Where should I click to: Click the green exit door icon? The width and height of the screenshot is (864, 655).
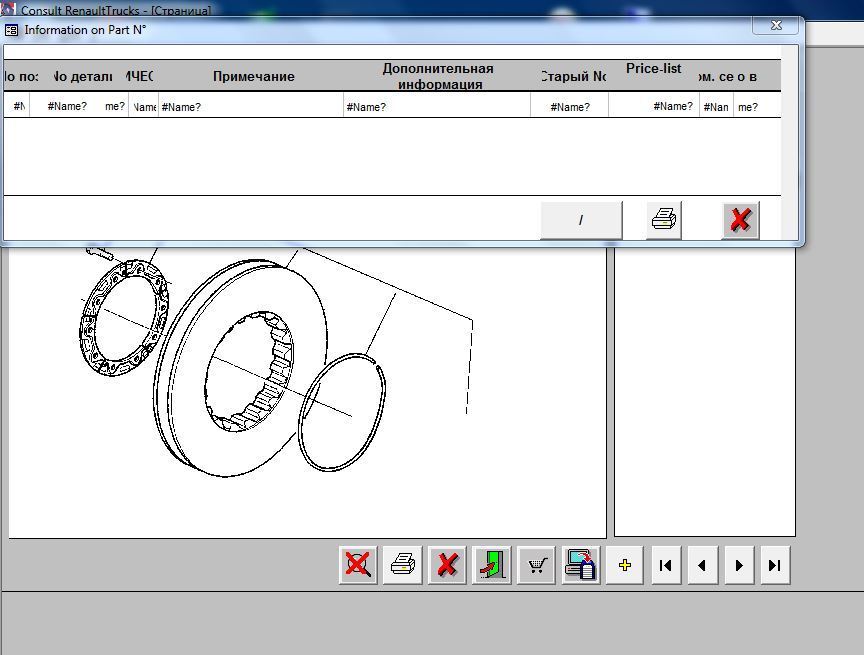[492, 565]
